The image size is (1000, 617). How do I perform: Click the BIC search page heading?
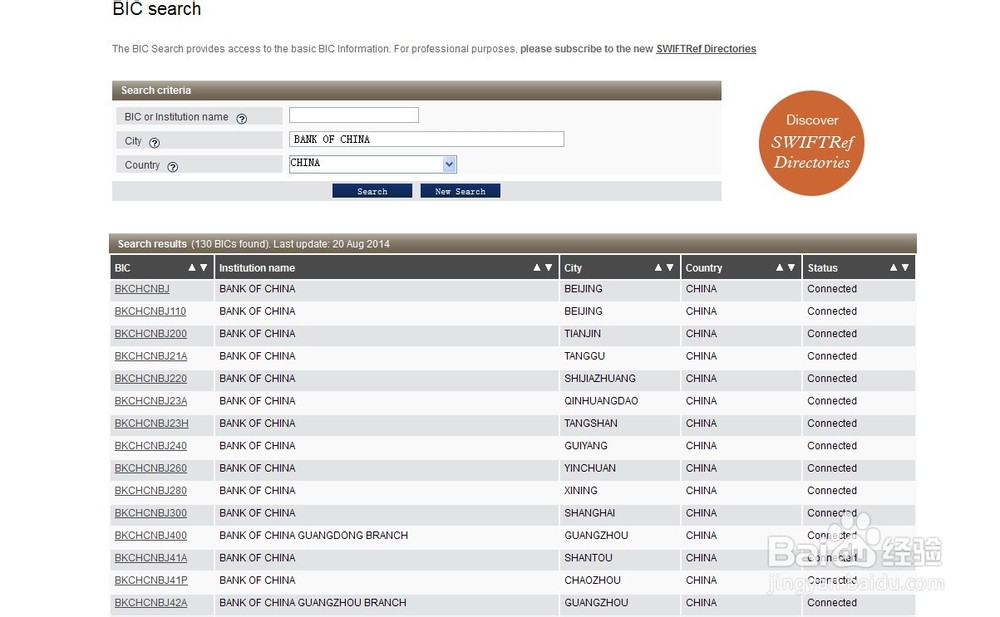coord(156,9)
